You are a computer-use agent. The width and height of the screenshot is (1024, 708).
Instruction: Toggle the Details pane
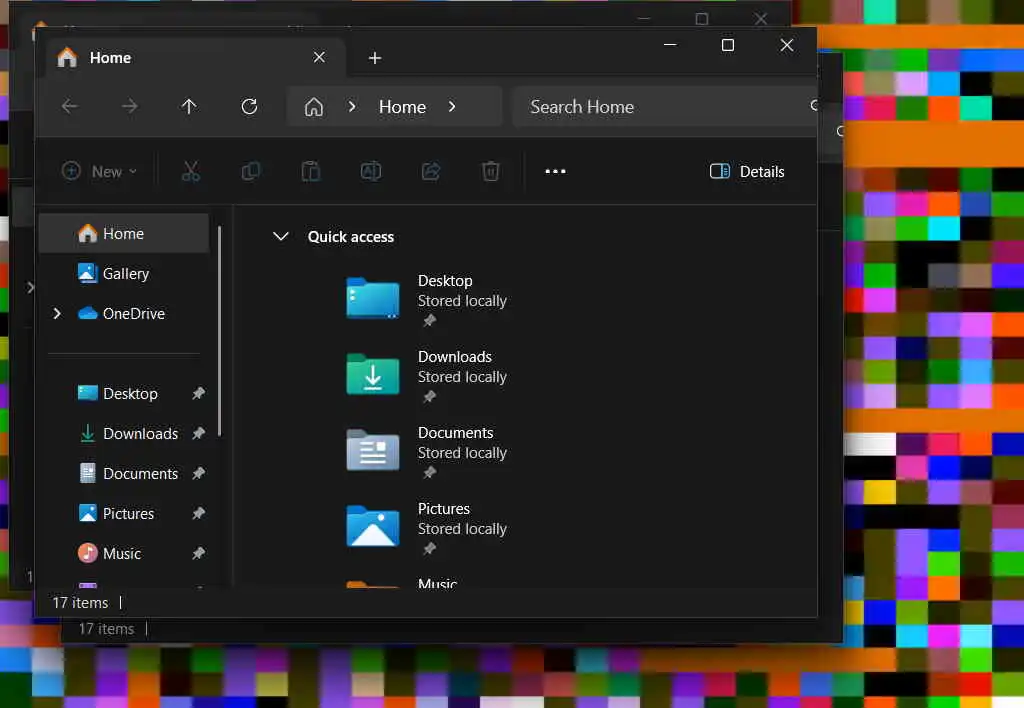coord(747,171)
